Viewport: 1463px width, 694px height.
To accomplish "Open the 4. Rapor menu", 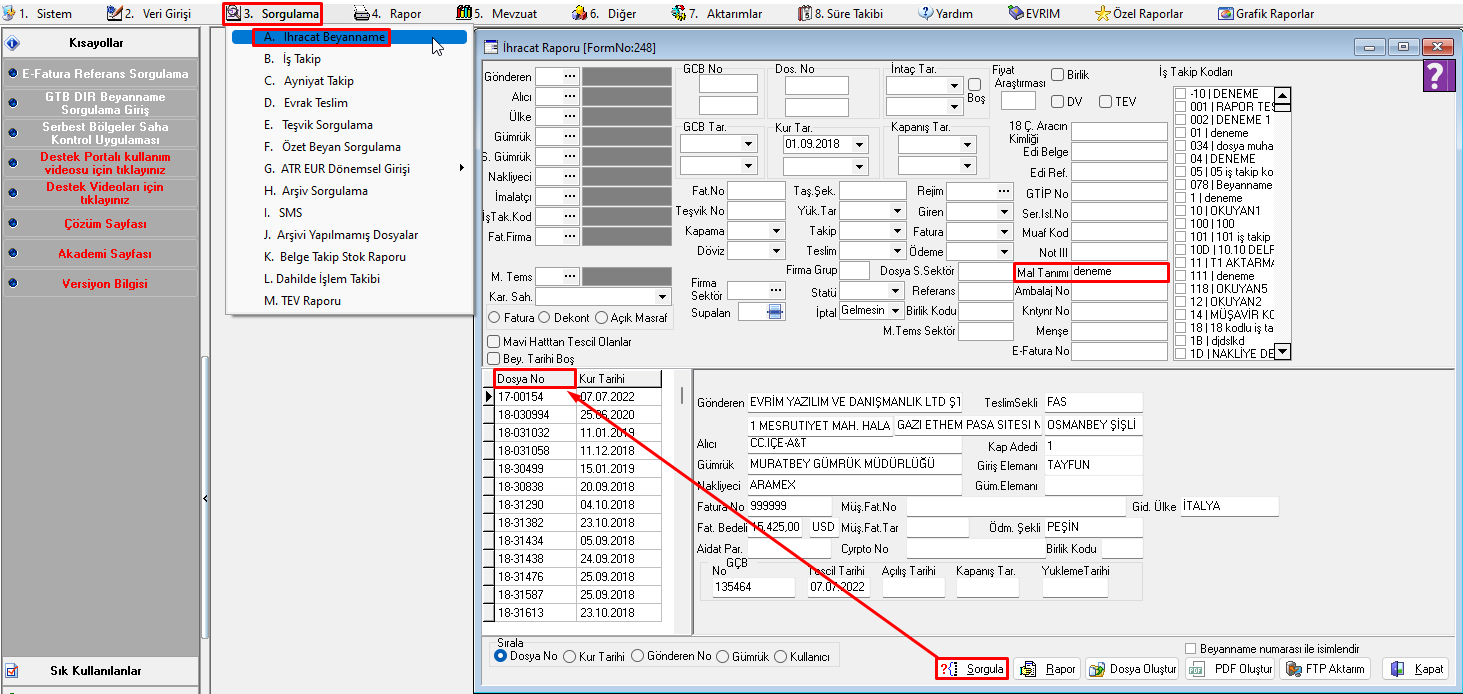I will tap(388, 14).
